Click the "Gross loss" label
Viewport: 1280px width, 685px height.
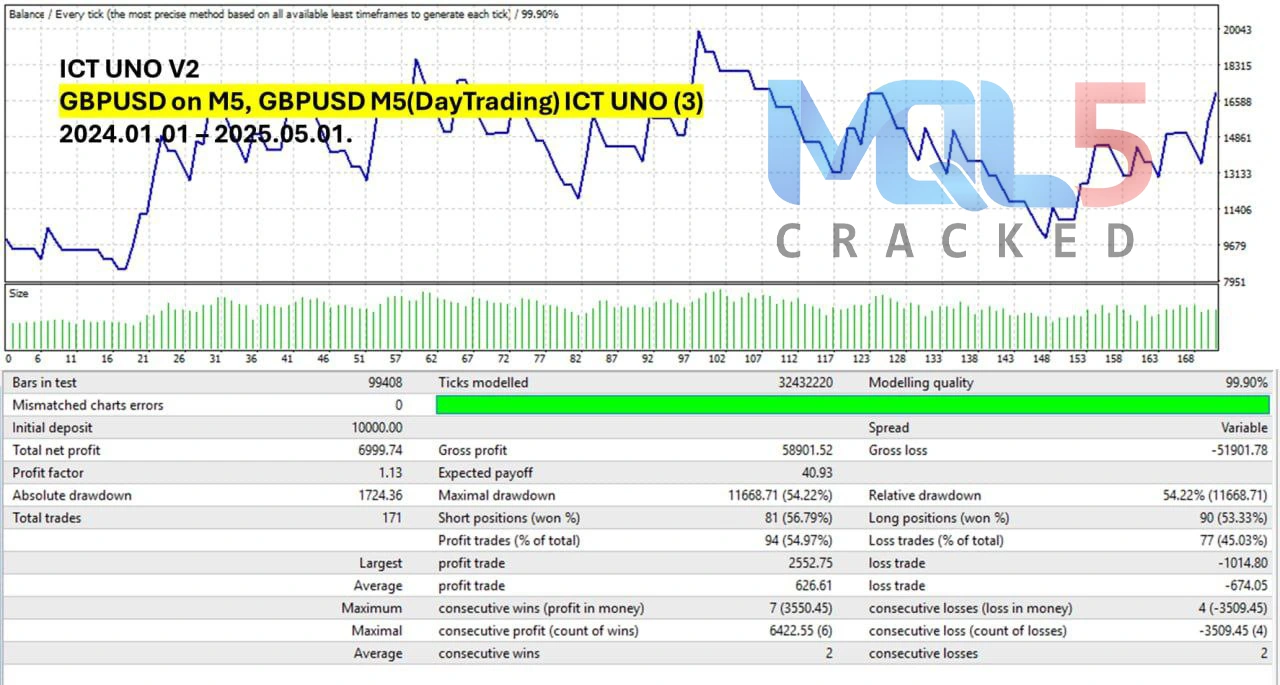(x=898, y=450)
